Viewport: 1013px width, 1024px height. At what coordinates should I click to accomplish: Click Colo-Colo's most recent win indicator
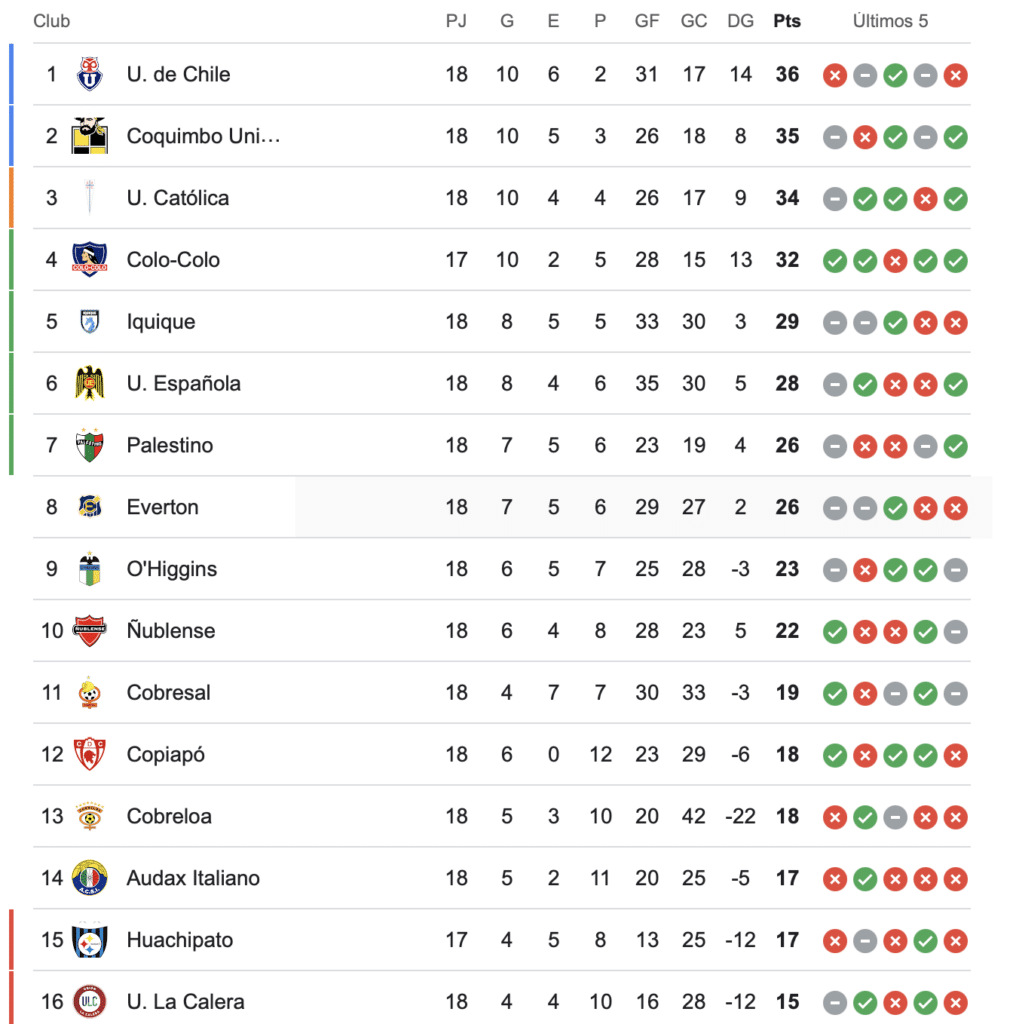click(956, 261)
